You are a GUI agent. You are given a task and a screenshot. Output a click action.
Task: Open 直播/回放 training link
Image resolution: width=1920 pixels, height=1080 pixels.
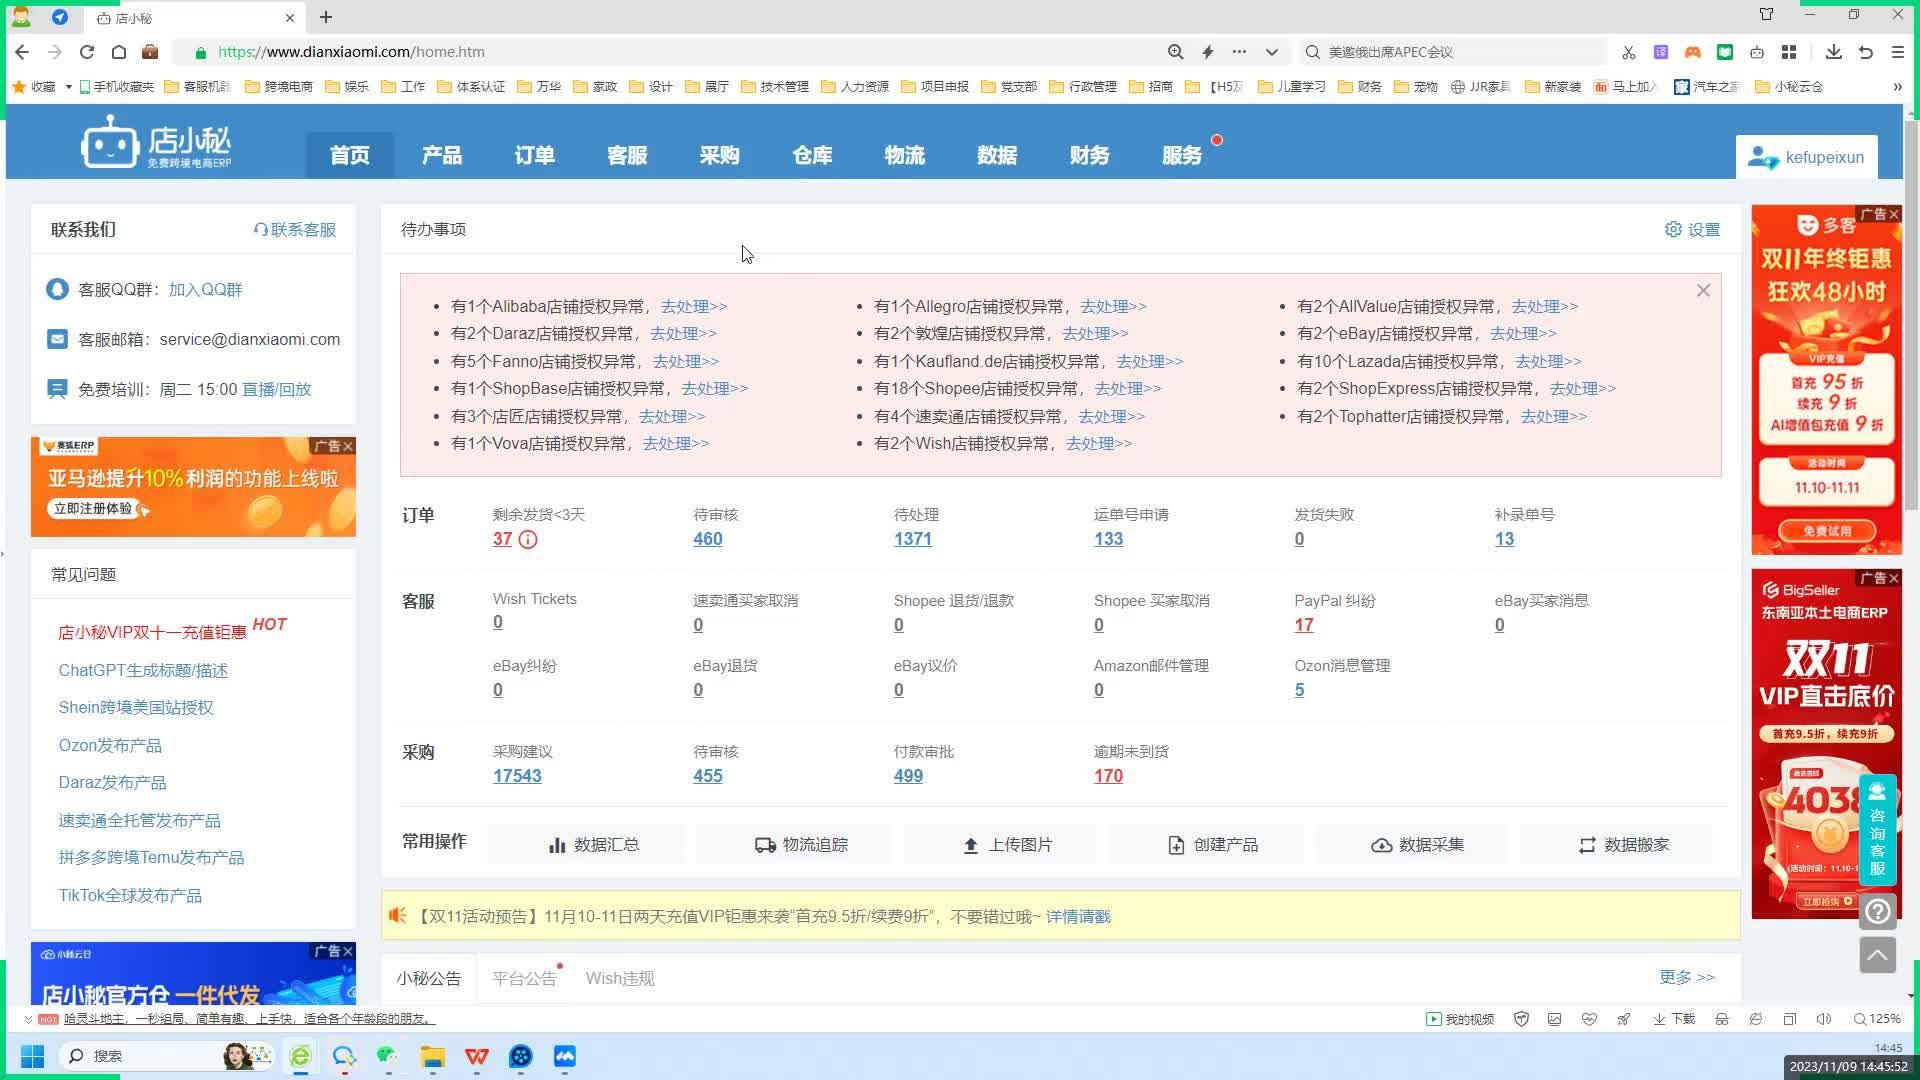coord(277,390)
